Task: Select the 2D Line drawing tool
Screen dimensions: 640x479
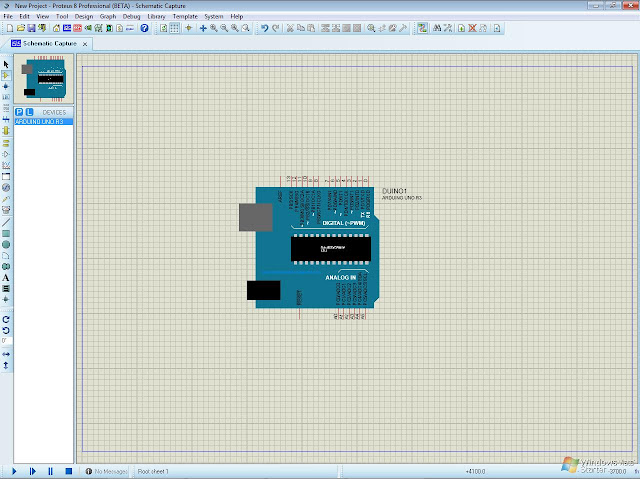Action: coord(6,223)
